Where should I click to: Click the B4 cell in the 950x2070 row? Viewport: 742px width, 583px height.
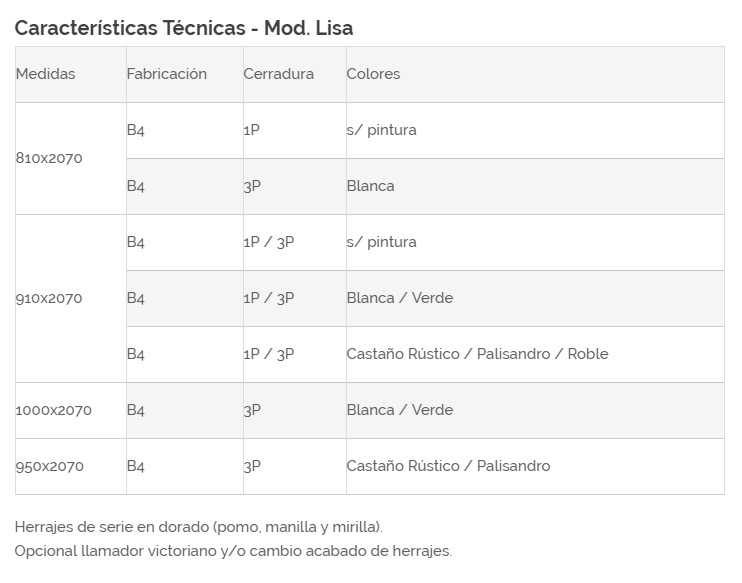tap(136, 466)
